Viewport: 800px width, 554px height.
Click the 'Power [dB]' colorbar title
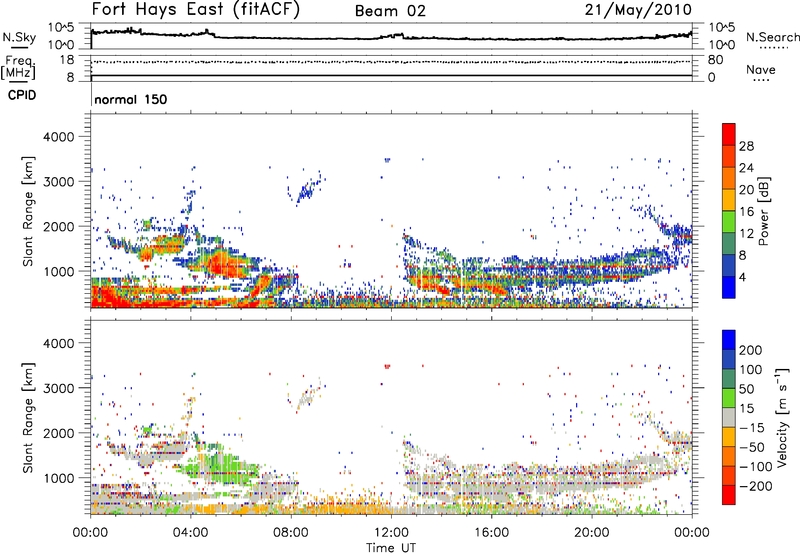click(763, 211)
